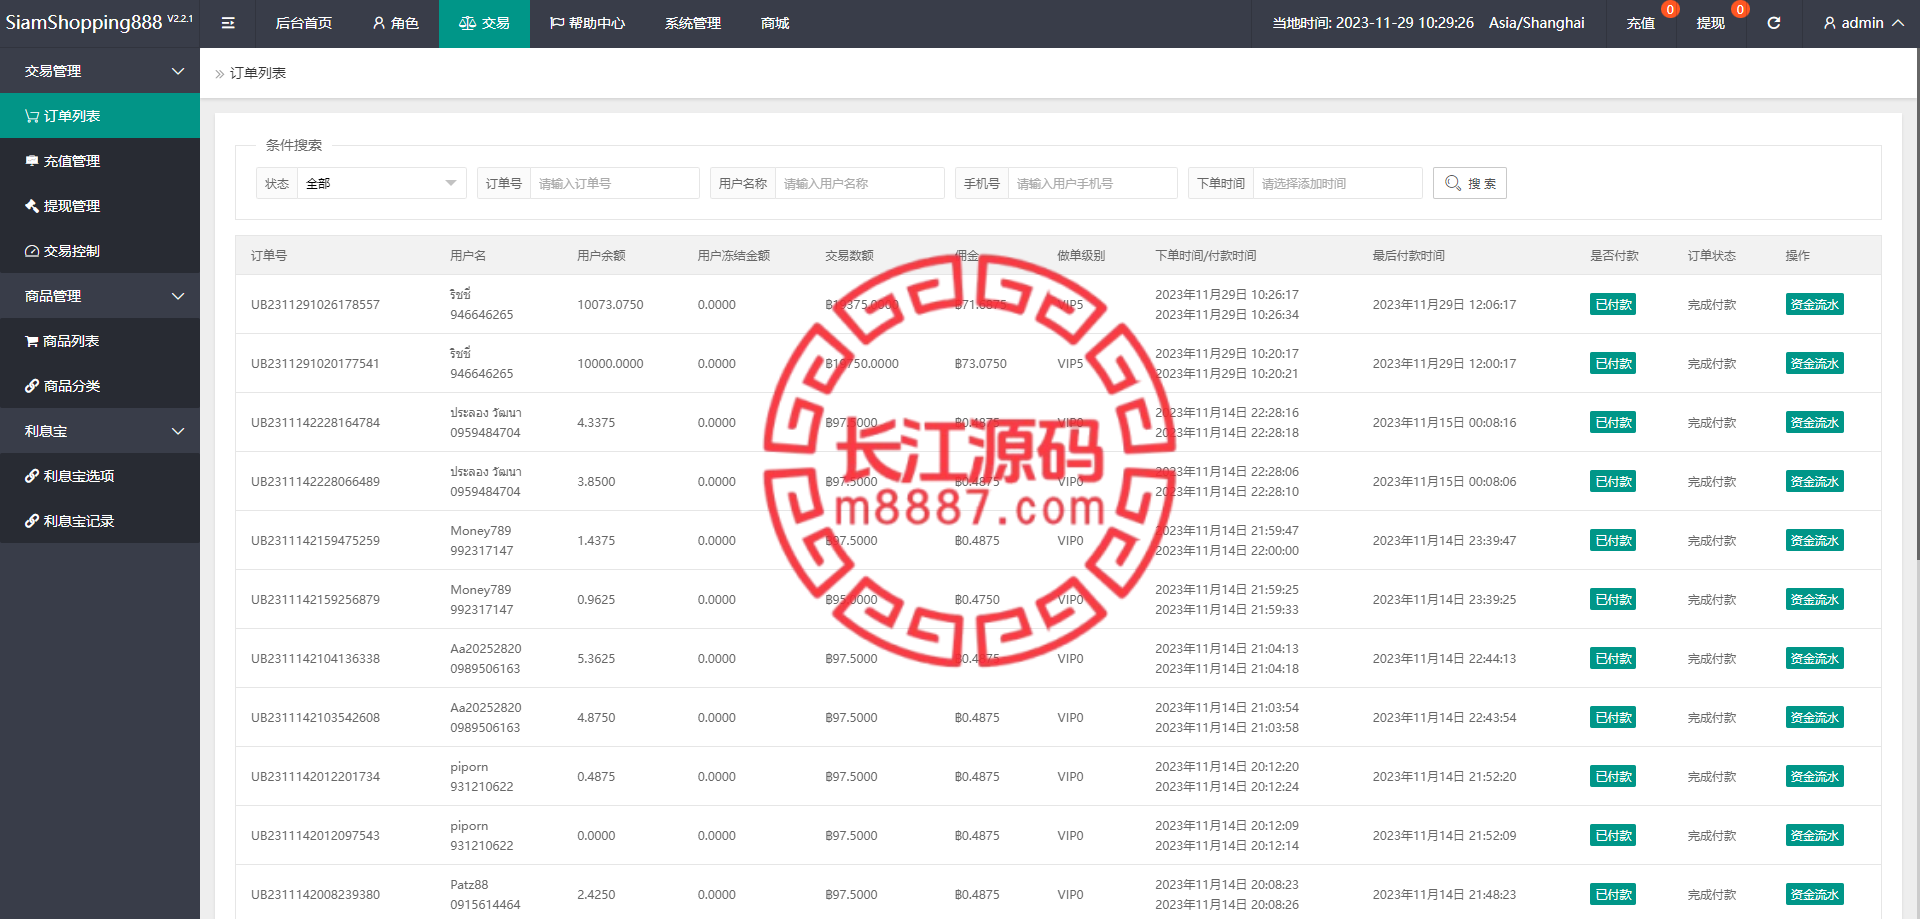Click the 订单列表 breadcrumb
The image size is (1920, 919).
click(258, 73)
